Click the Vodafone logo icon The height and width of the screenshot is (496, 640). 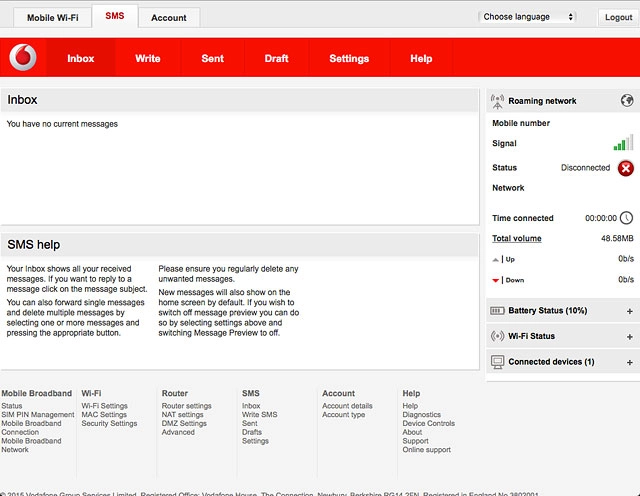[23, 58]
